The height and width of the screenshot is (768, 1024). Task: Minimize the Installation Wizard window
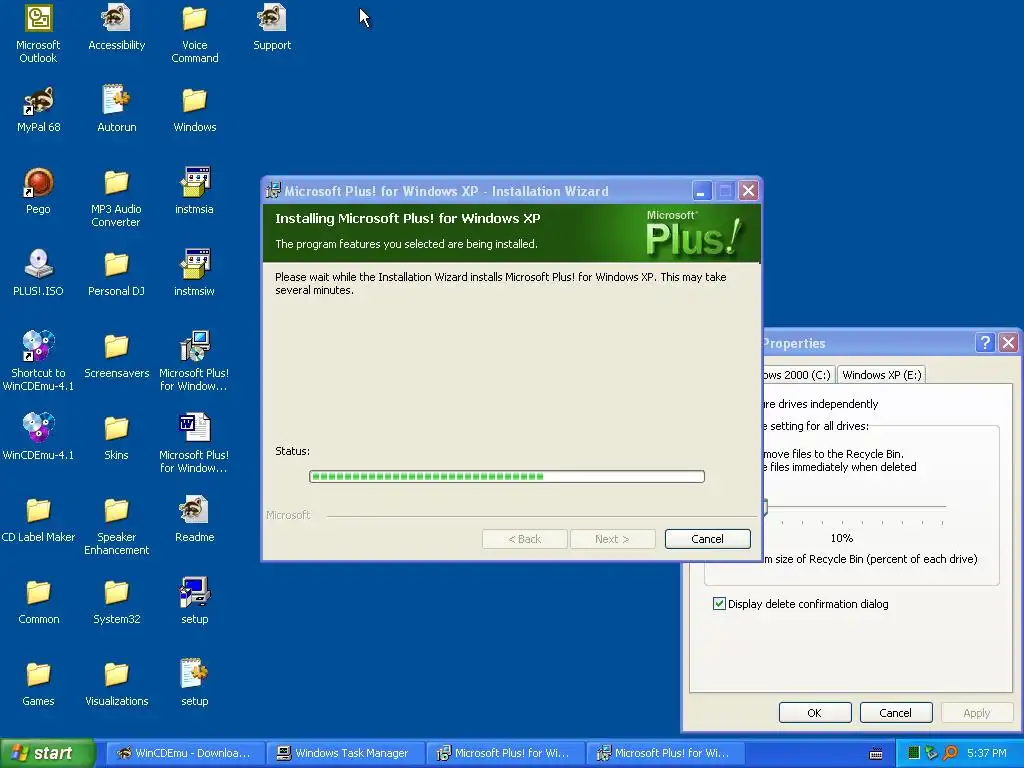point(701,191)
